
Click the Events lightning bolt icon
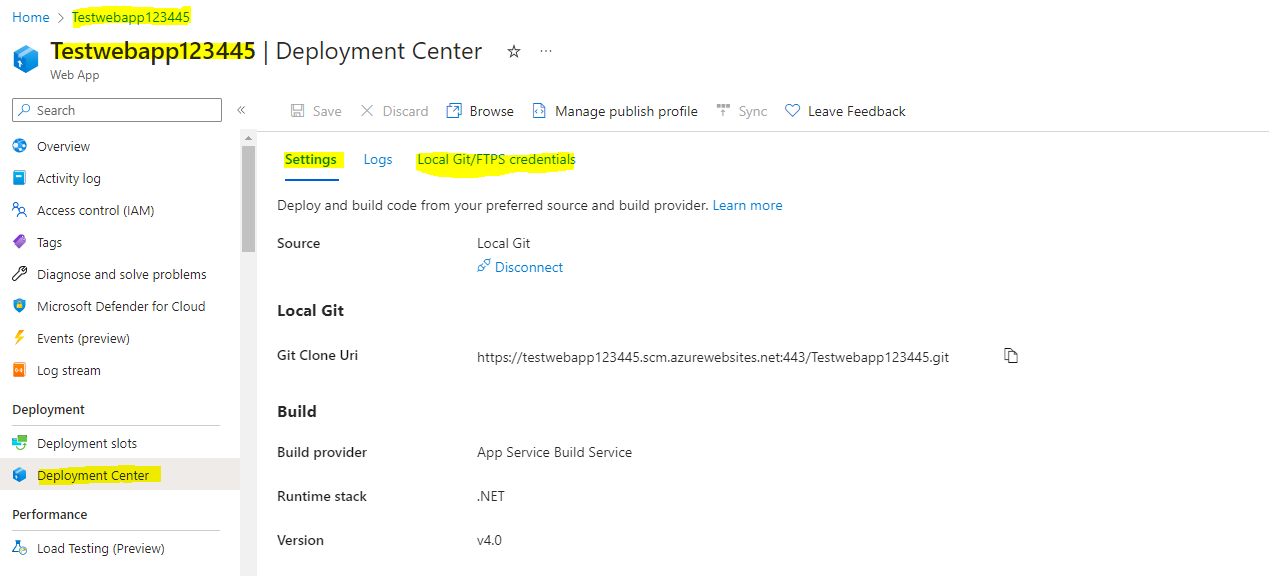19,338
